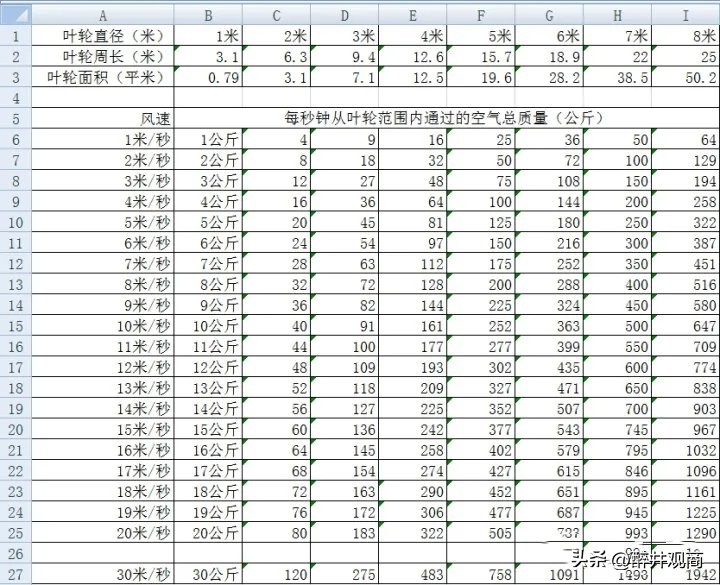Click cell 505 in row 25
Image resolution: width=720 pixels, height=585 pixels.
481,533
